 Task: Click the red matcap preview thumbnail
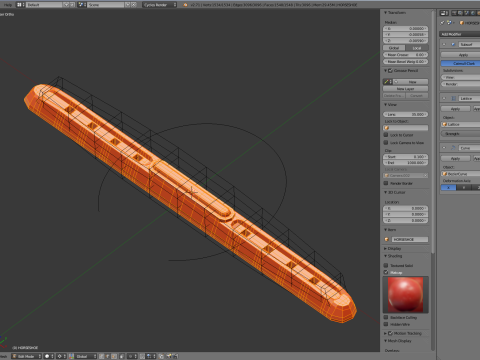406,295
